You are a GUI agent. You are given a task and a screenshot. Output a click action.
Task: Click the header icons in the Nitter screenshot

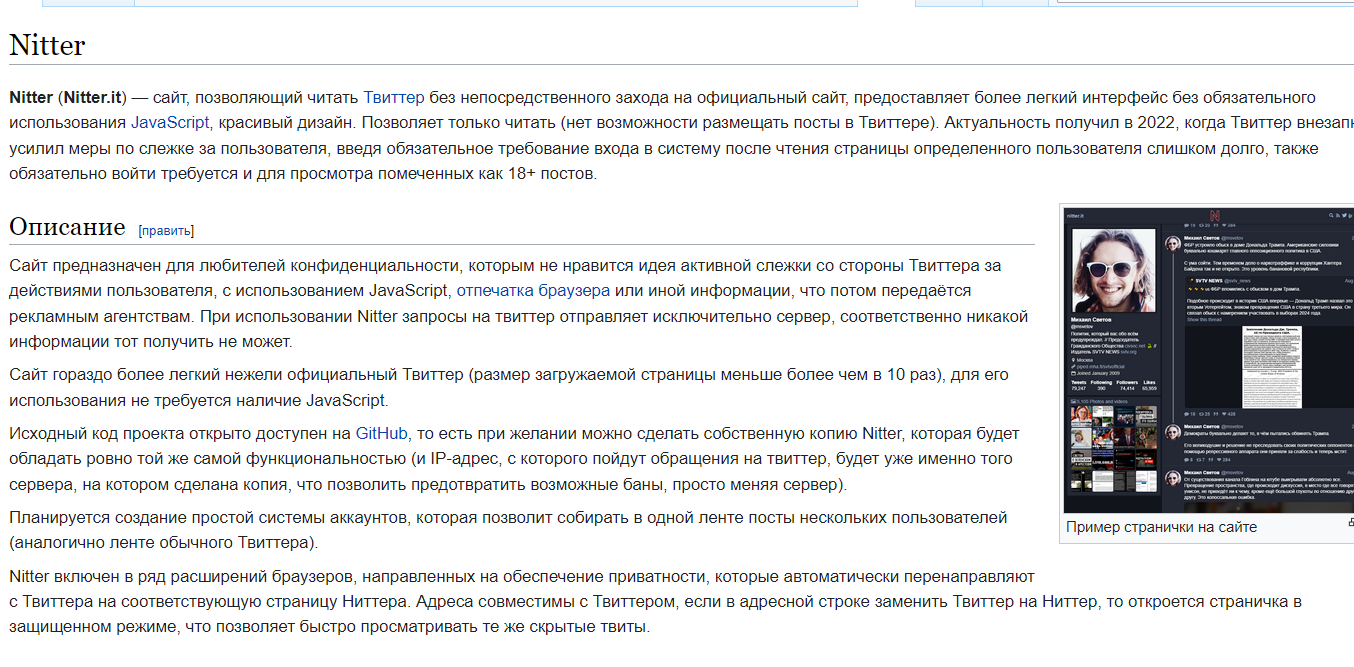[x=1338, y=215]
